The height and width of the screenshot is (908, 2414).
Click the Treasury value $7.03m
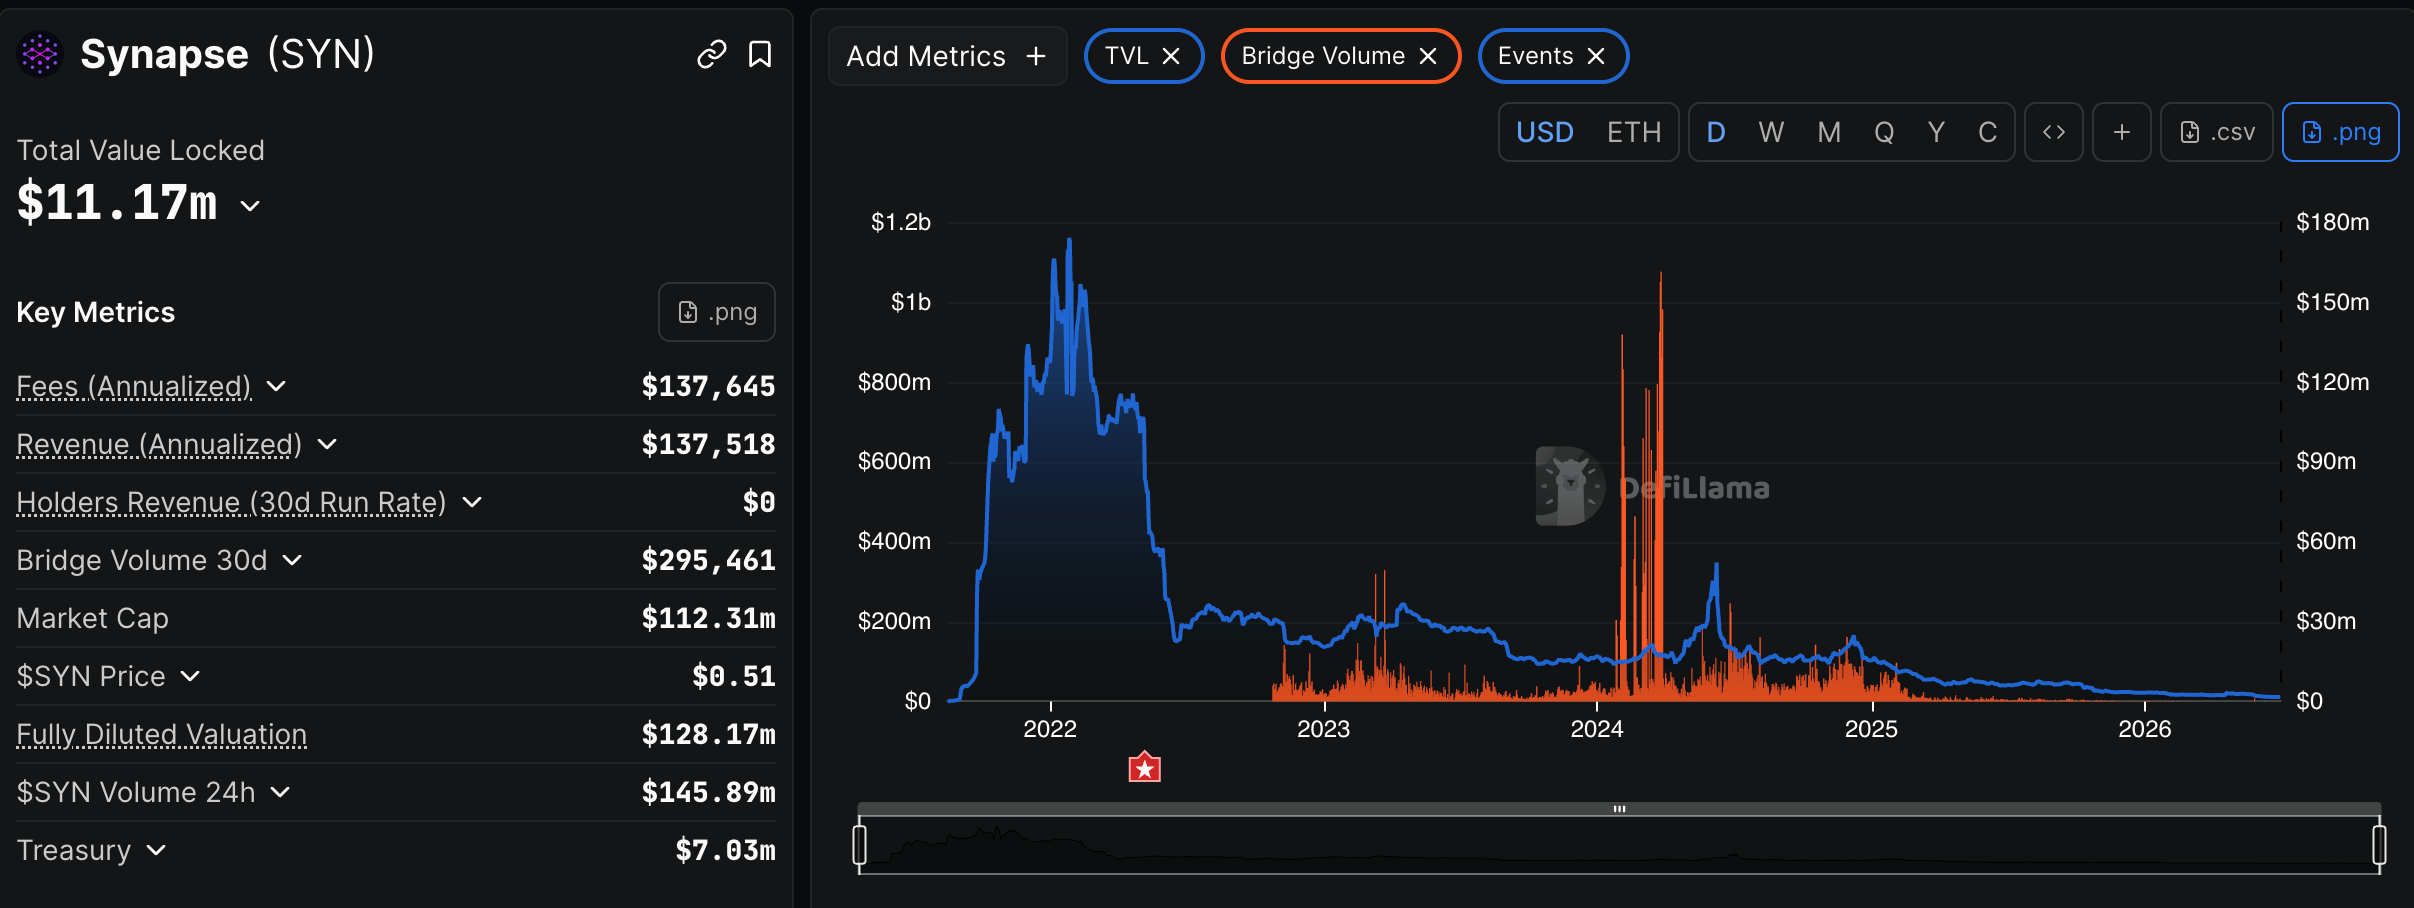click(725, 850)
